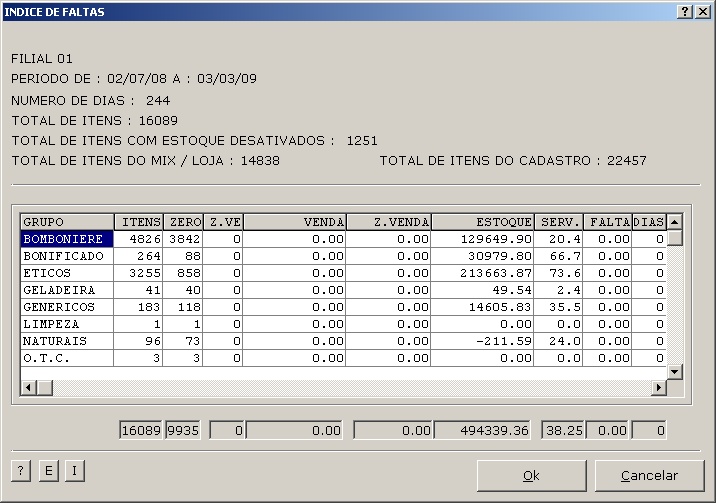Click the '?' help button at bottom left
Image resolution: width=716 pixels, height=503 pixels.
pos(20,471)
